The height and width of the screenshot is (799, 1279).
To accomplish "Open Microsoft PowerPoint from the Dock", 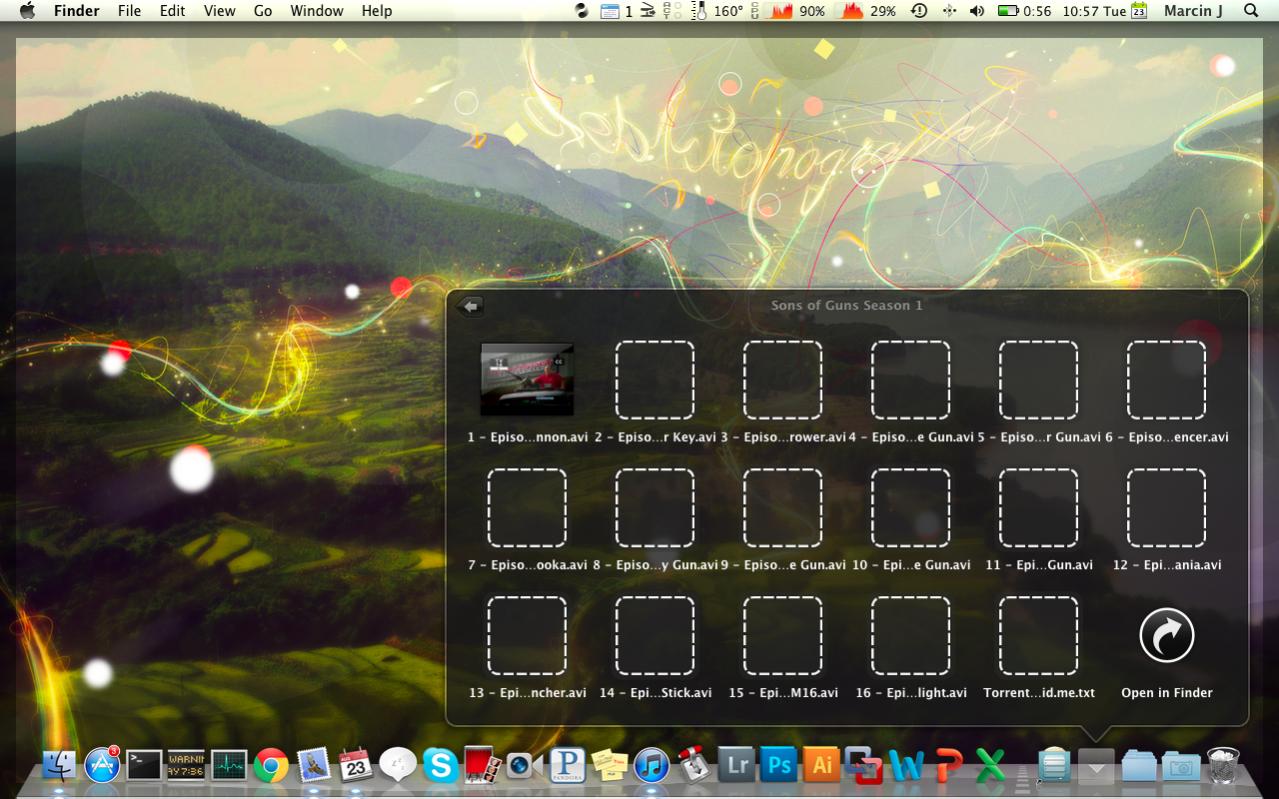I will tap(948, 766).
